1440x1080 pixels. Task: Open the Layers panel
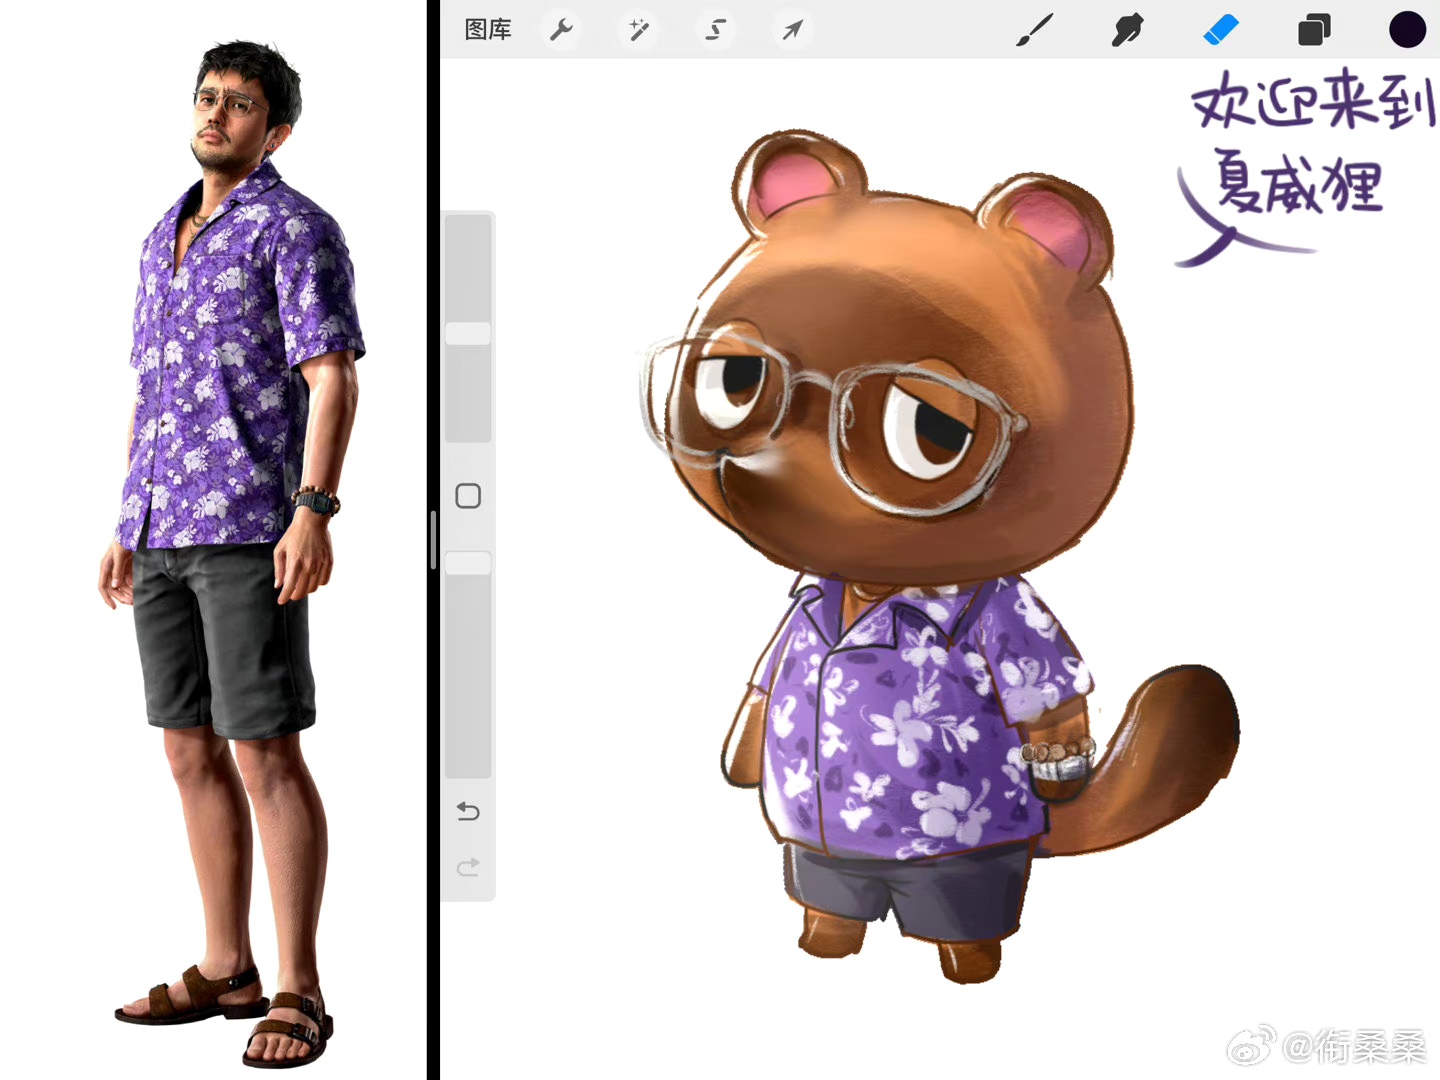1314,30
